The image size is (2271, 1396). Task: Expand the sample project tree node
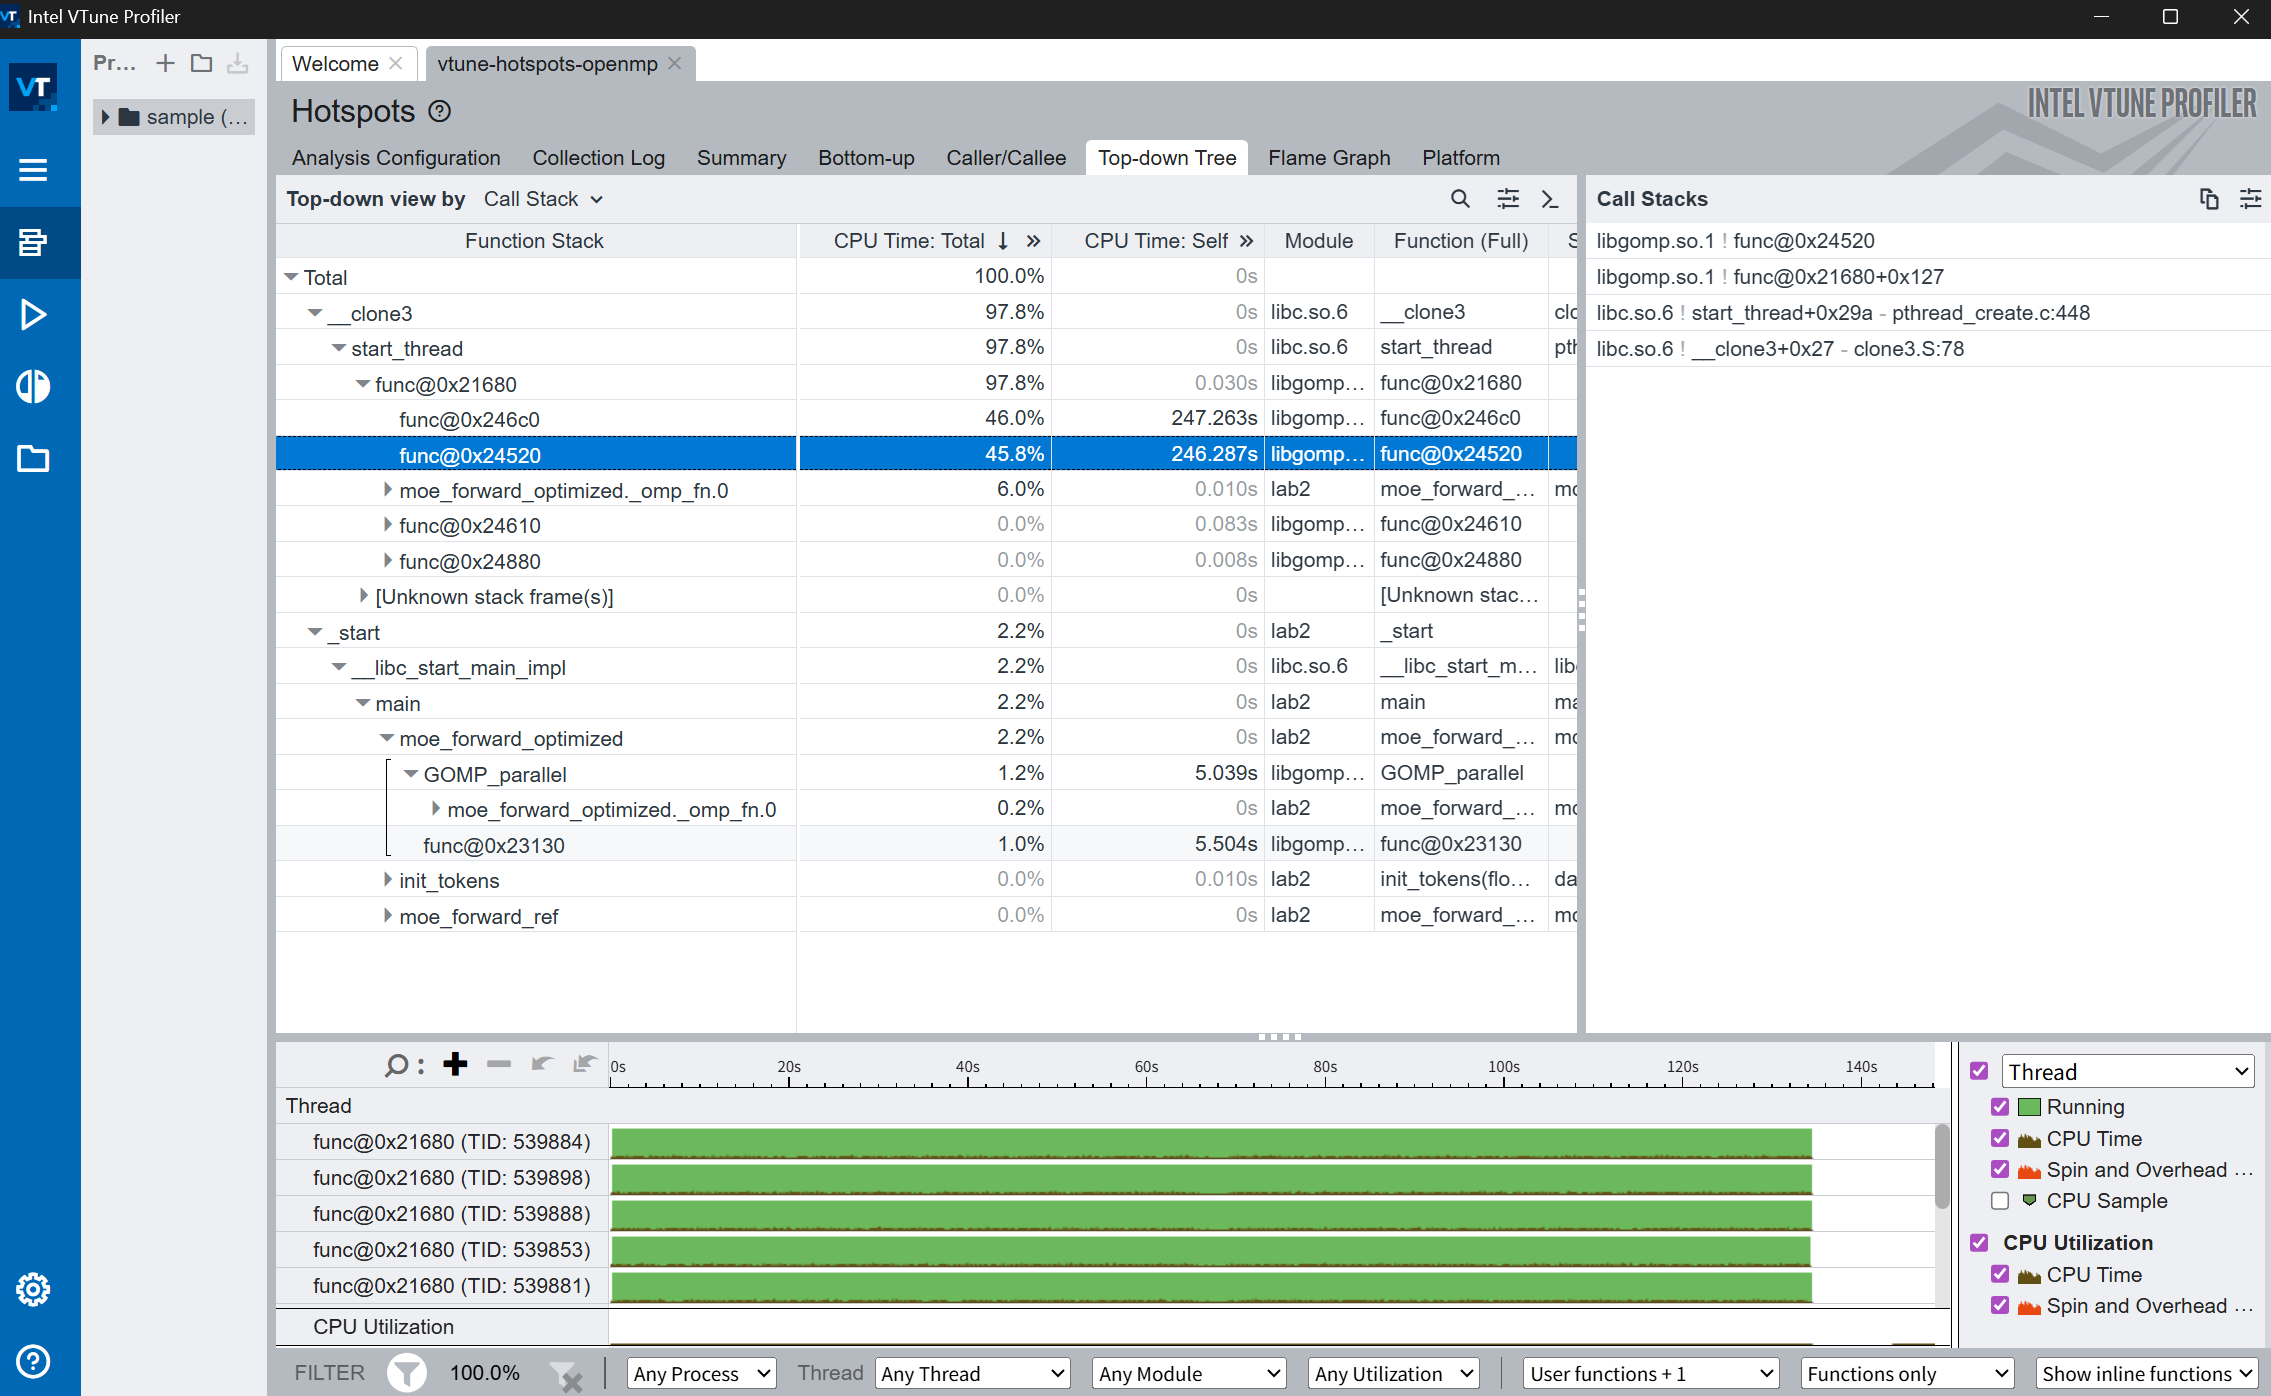point(105,117)
